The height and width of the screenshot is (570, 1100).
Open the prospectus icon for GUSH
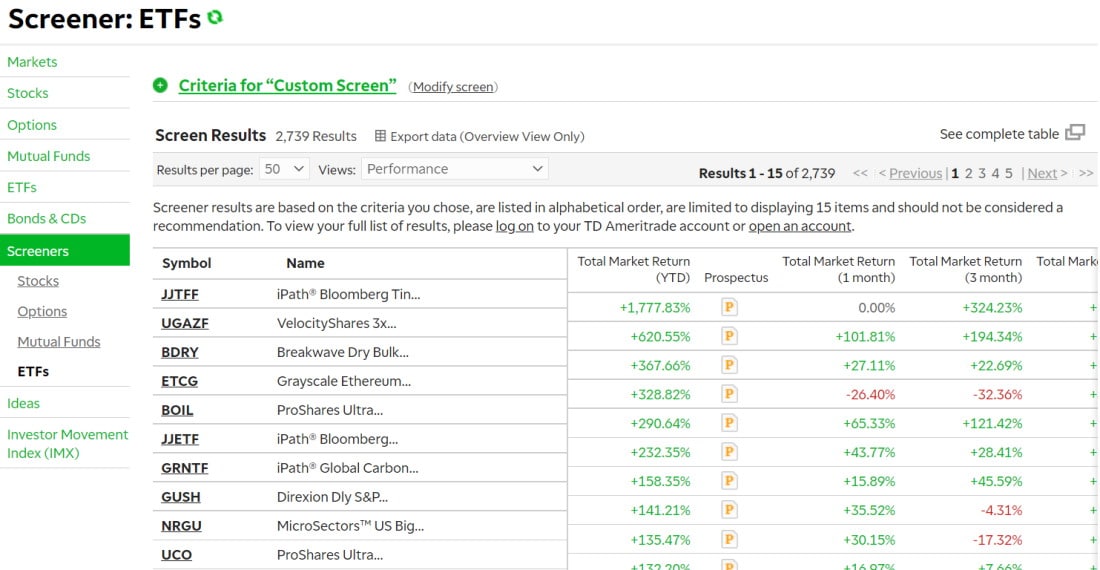tap(730, 510)
